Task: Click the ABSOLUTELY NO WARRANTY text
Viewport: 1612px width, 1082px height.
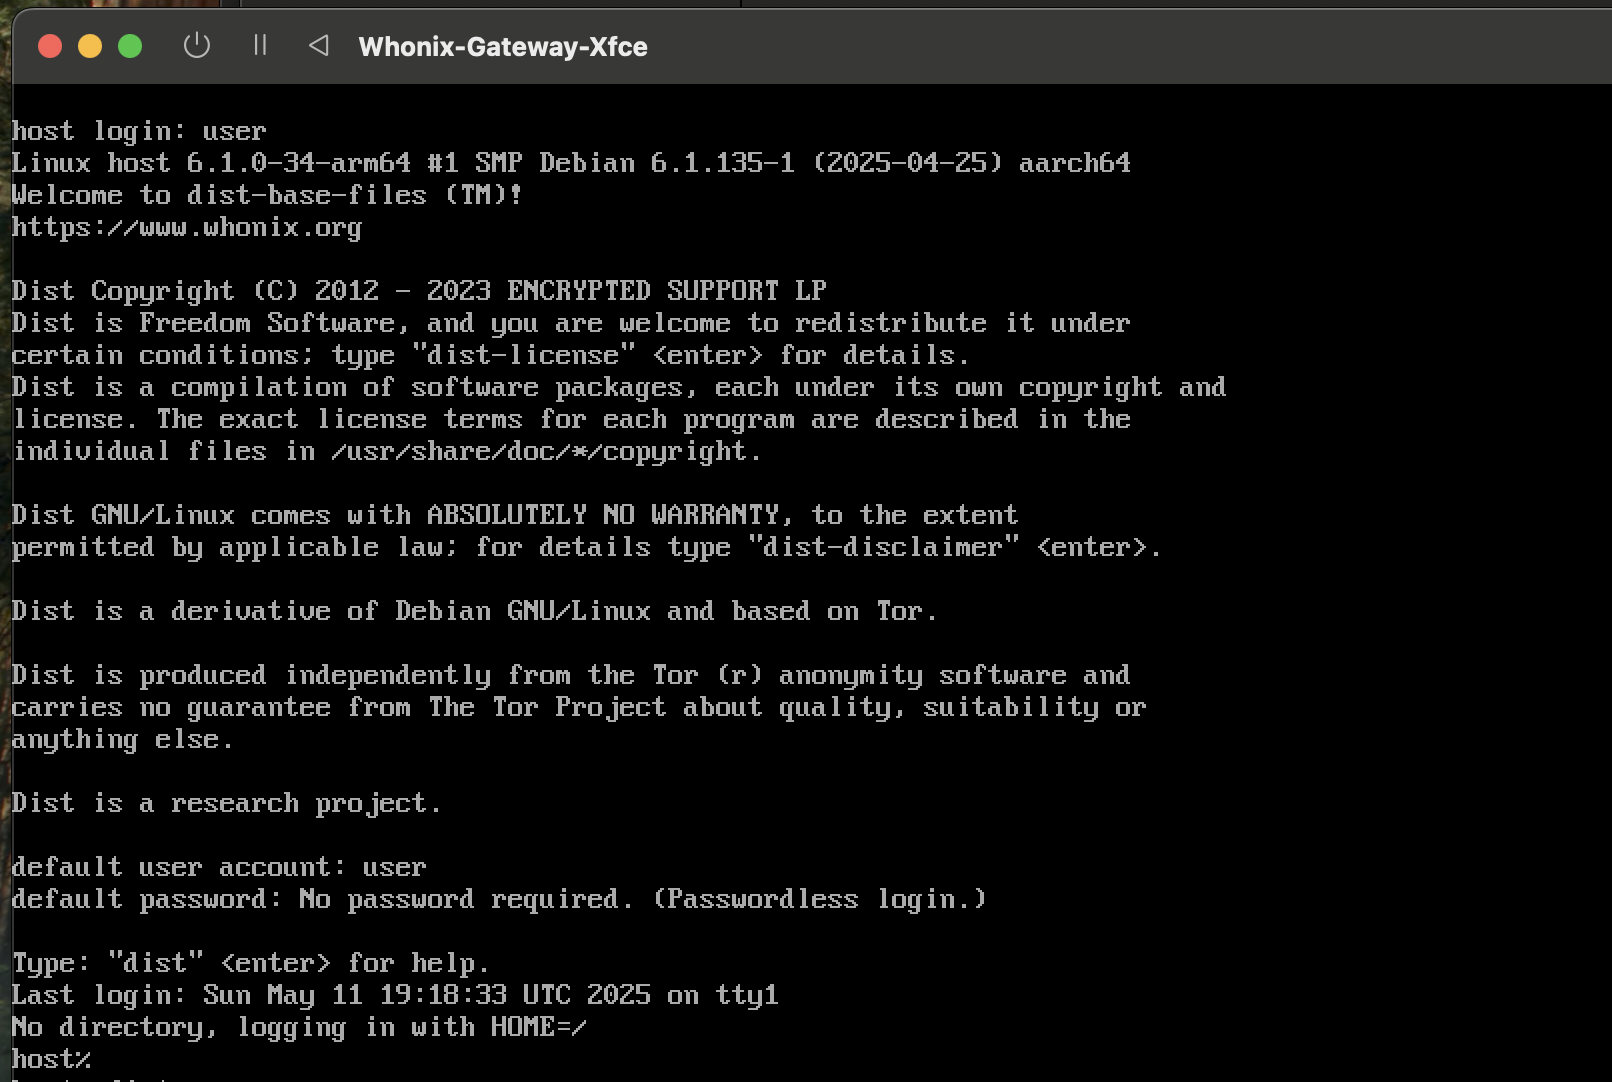Action: (x=603, y=515)
